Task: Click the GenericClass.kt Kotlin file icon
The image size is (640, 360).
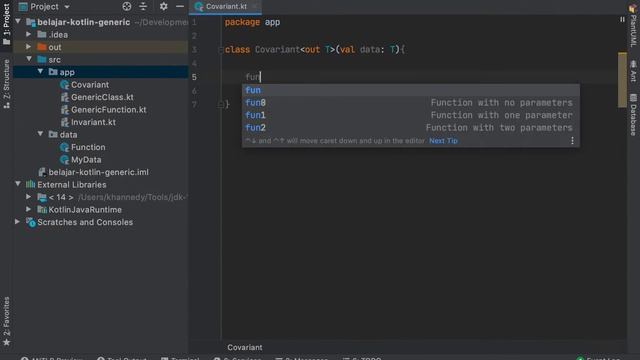Action: click(x=64, y=97)
